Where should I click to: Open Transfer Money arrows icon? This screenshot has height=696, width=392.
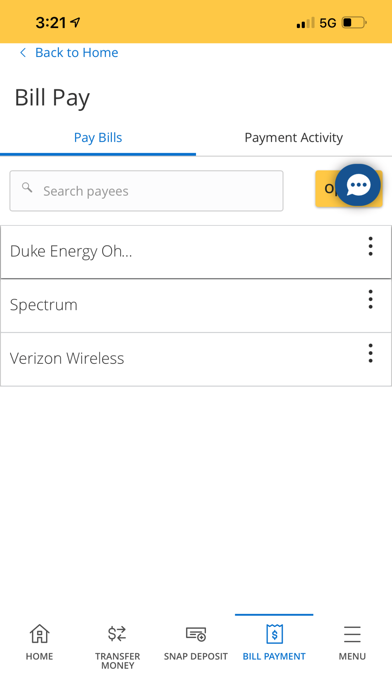coord(117,634)
